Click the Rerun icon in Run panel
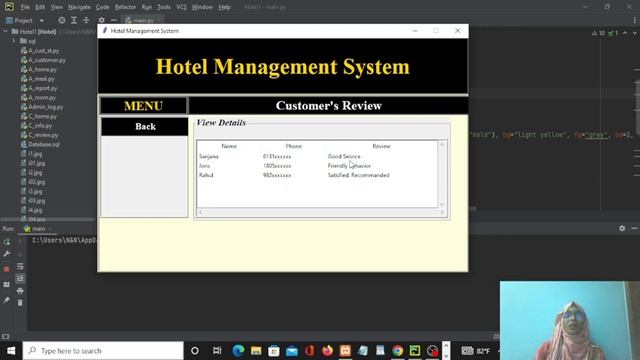Viewport: 640px width, 360px height. pyautogui.click(x=7, y=242)
